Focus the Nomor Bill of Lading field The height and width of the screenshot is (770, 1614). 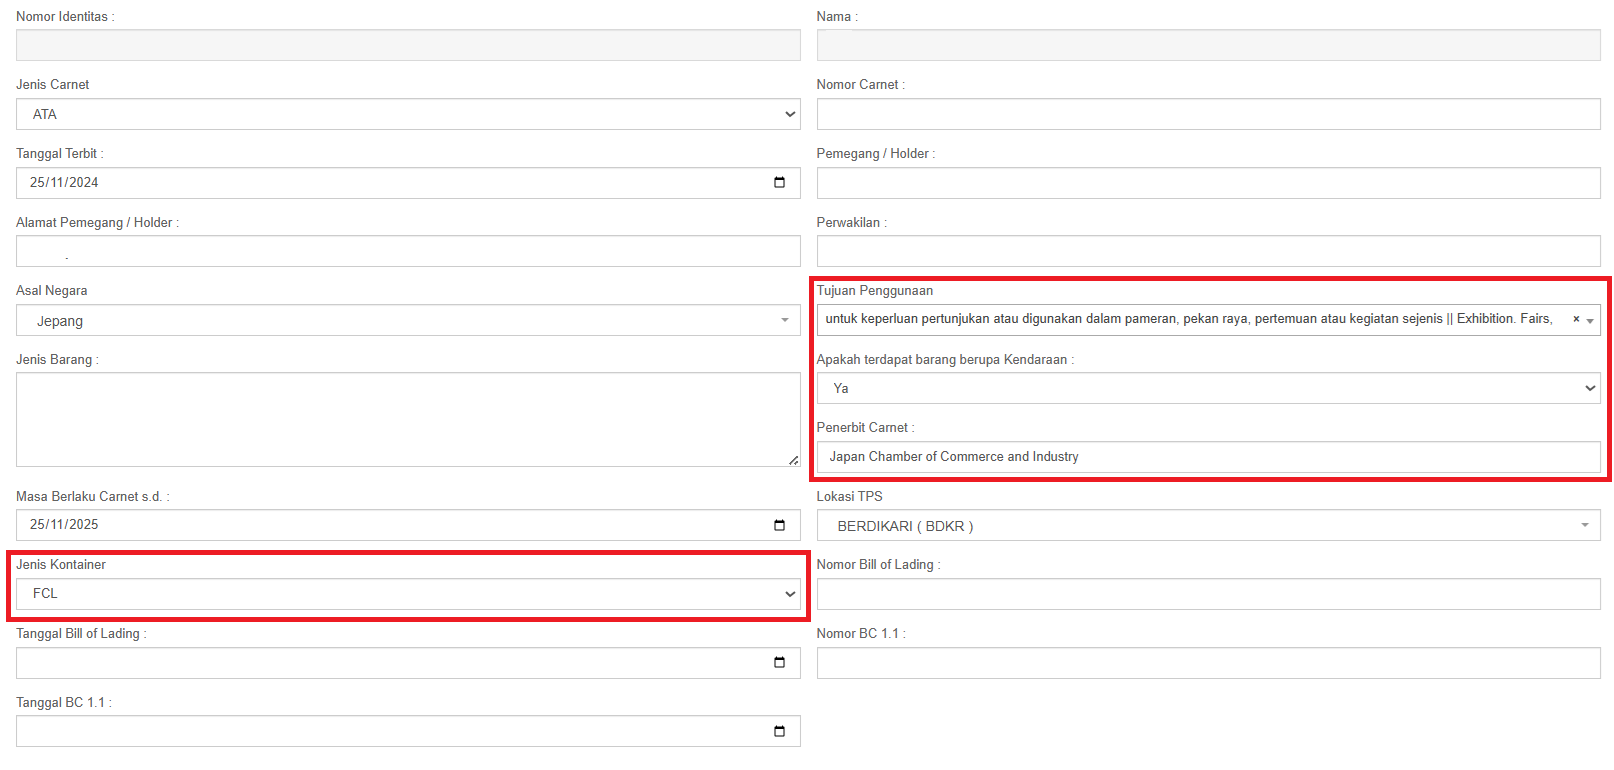point(1208,594)
